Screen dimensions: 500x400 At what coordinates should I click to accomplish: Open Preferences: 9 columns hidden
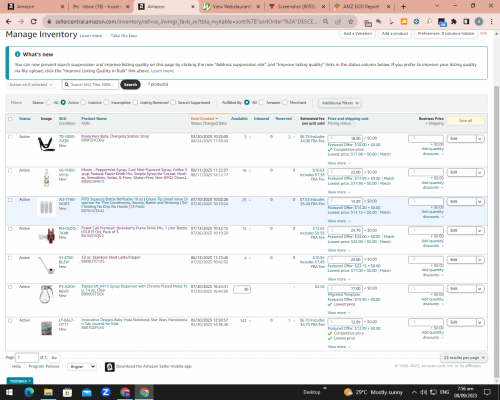(446, 34)
